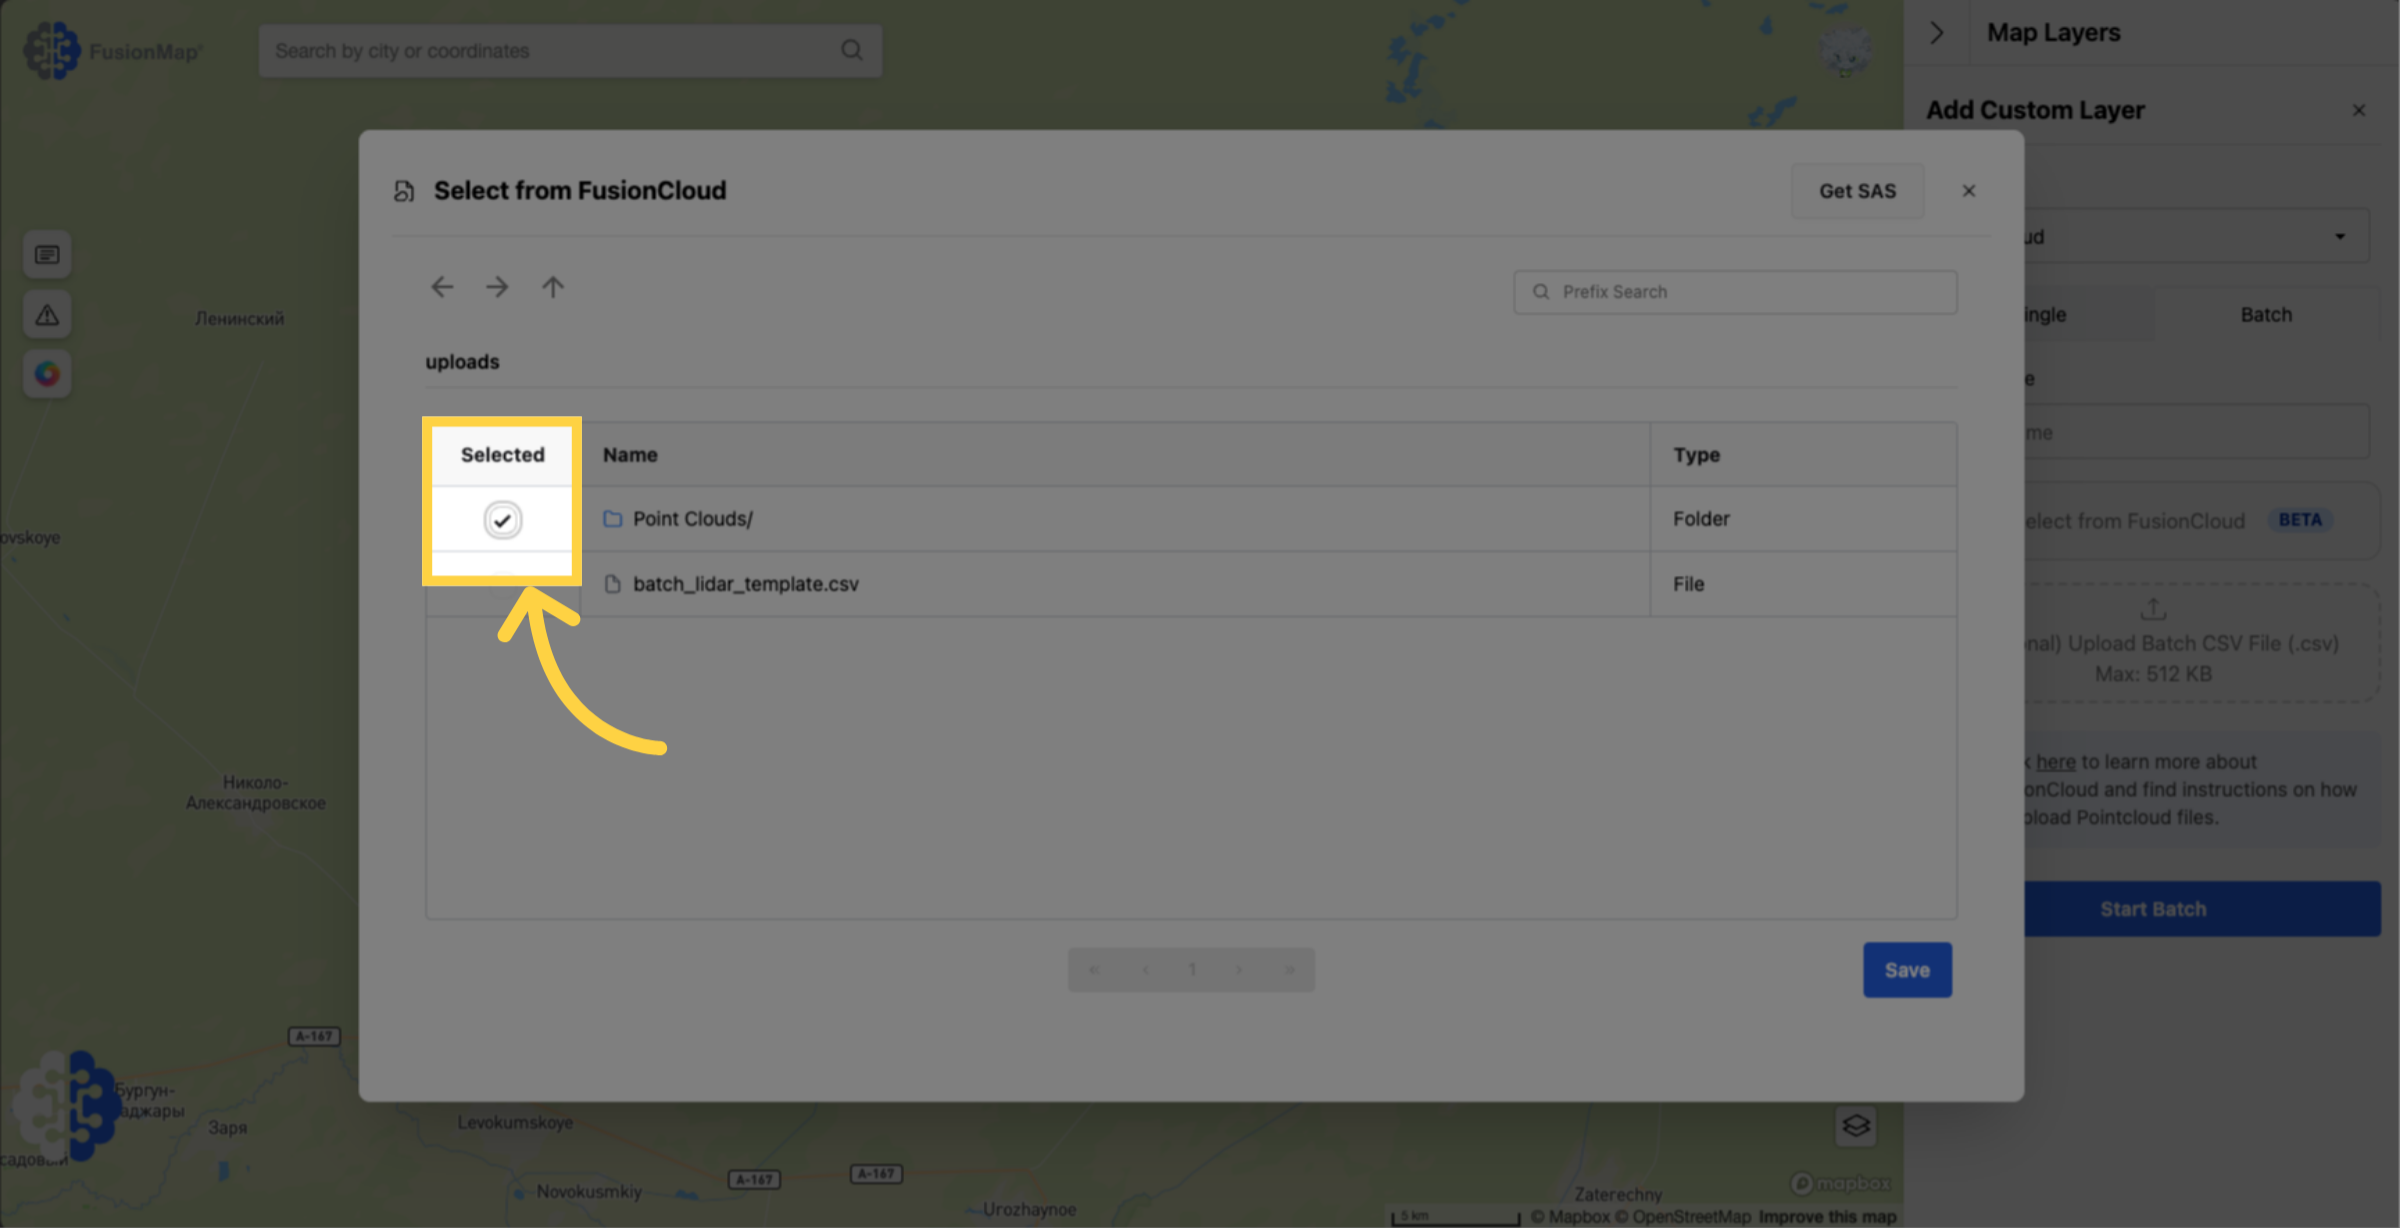The width and height of the screenshot is (2400, 1228).
Task: Toggle the Point Clouds folder checkbox
Action: click(503, 520)
